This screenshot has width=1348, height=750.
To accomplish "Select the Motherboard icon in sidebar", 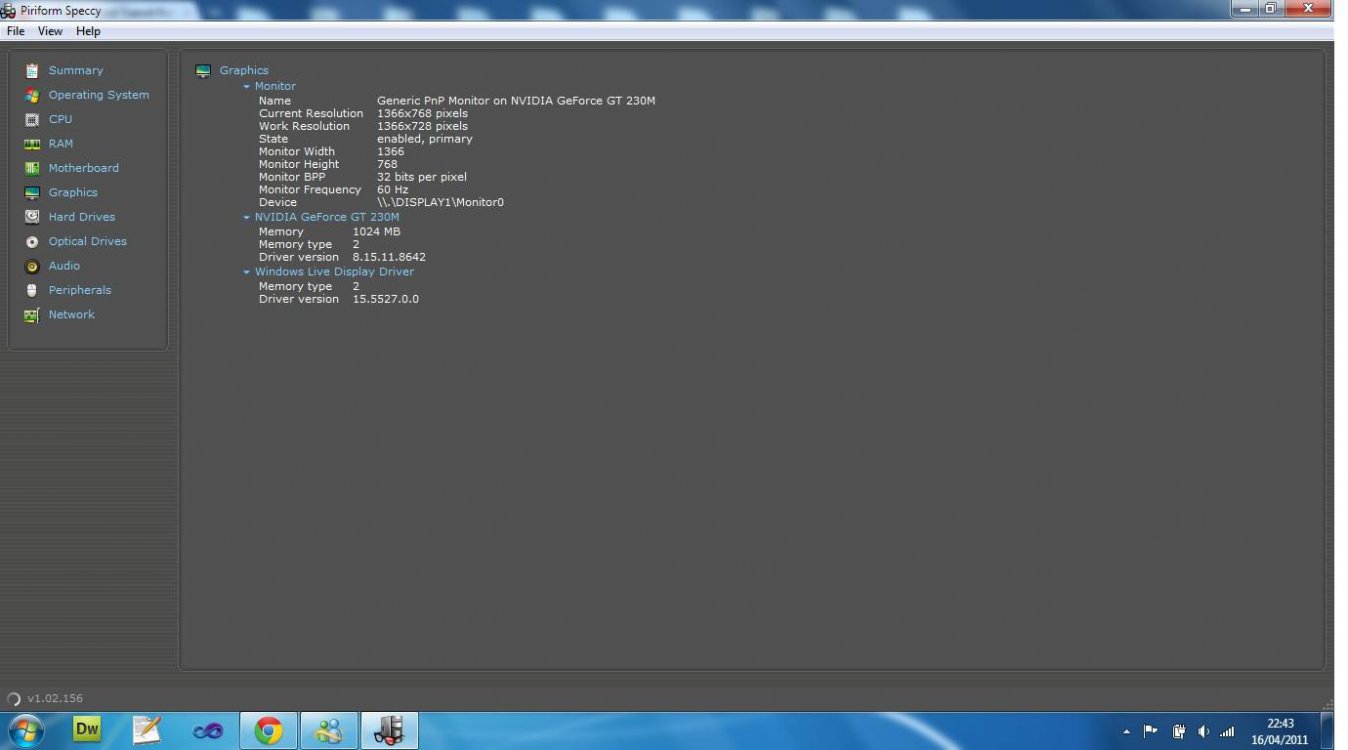I will pos(31,168).
